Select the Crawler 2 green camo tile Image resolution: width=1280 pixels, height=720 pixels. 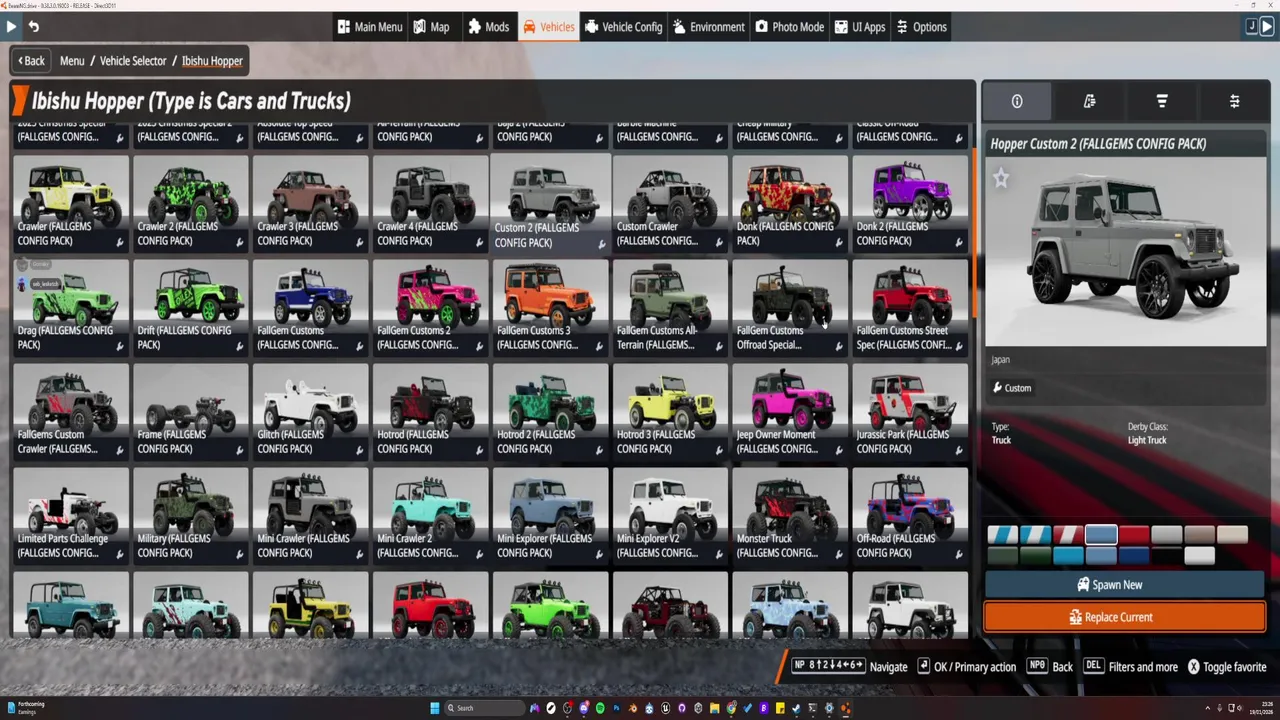[190, 203]
